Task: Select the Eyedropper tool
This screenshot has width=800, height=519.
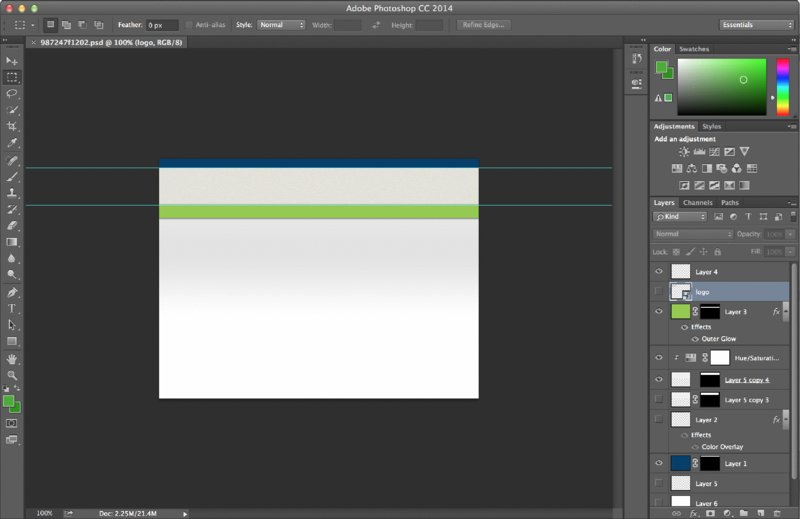Action: click(12, 143)
